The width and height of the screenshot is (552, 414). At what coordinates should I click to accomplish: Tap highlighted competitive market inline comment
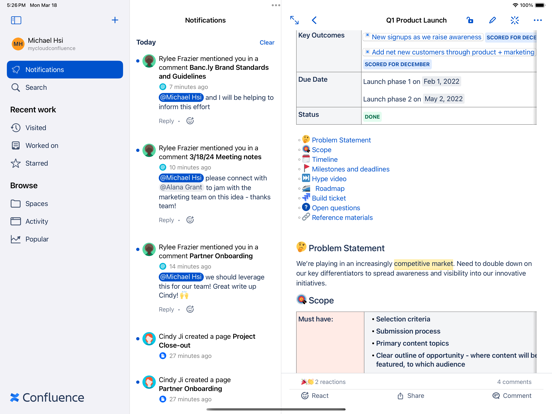424,264
